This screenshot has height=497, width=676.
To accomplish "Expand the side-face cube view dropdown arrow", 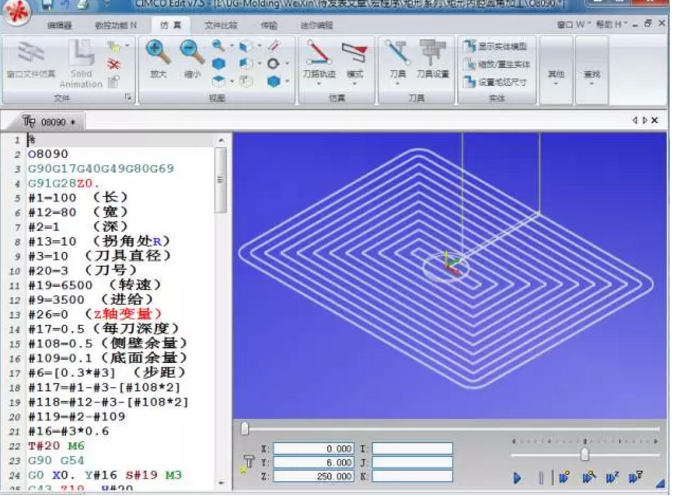I will tap(260, 45).
